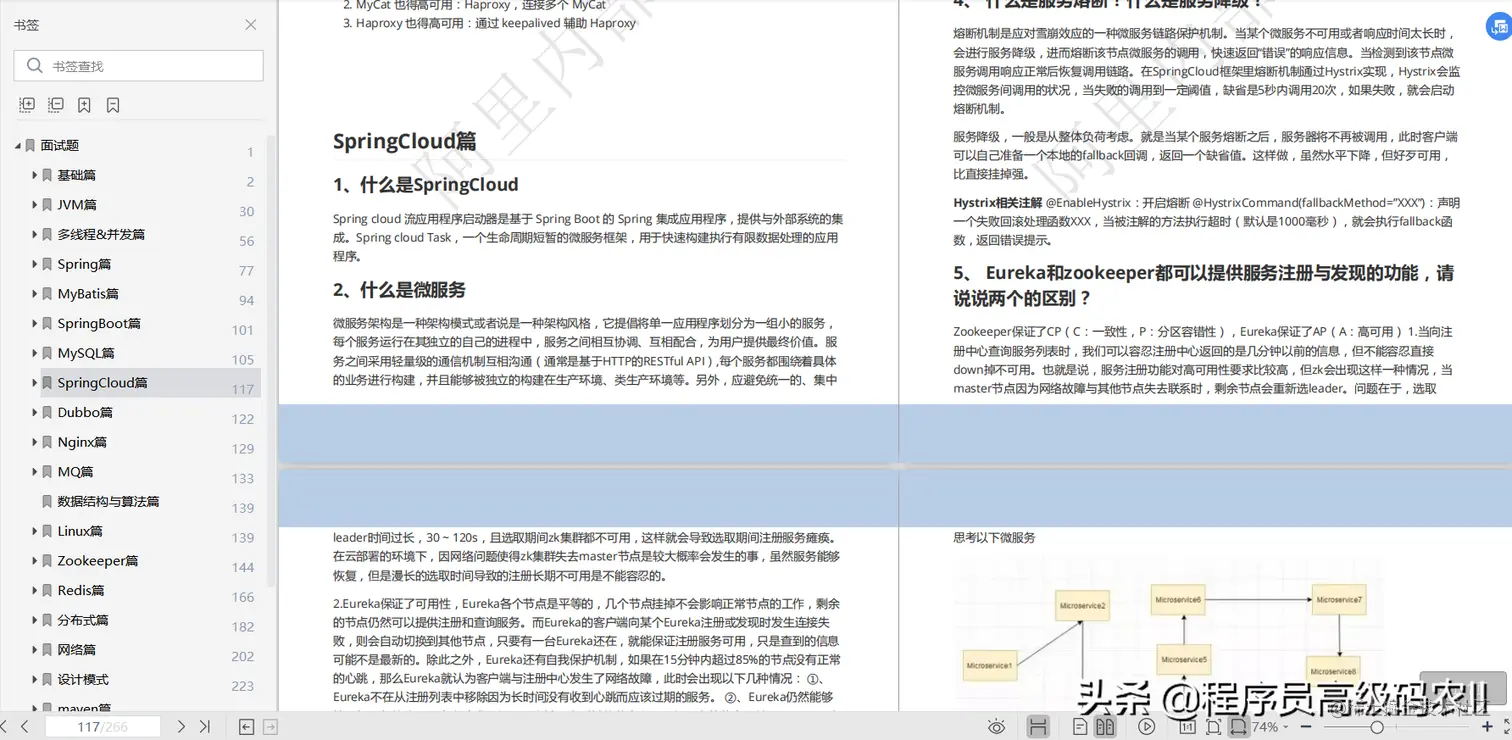This screenshot has height=740, width=1512.
Task: Click the 书签查找 search field
Action: pyautogui.click(x=139, y=66)
